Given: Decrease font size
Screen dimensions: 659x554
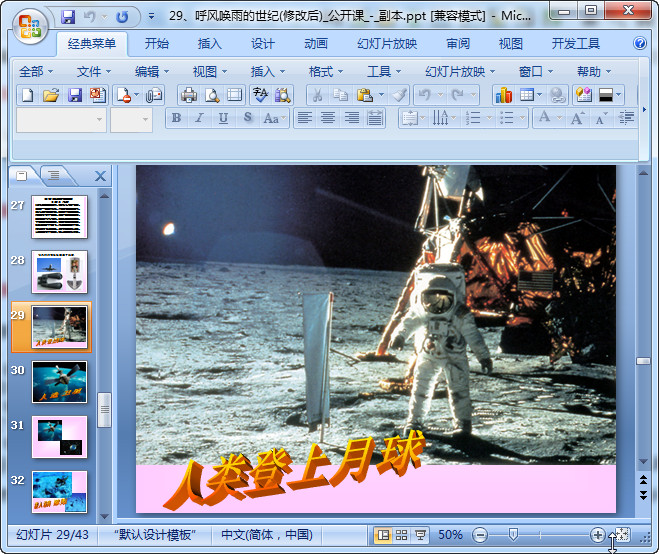Looking at the screenshot, I should point(601,118).
